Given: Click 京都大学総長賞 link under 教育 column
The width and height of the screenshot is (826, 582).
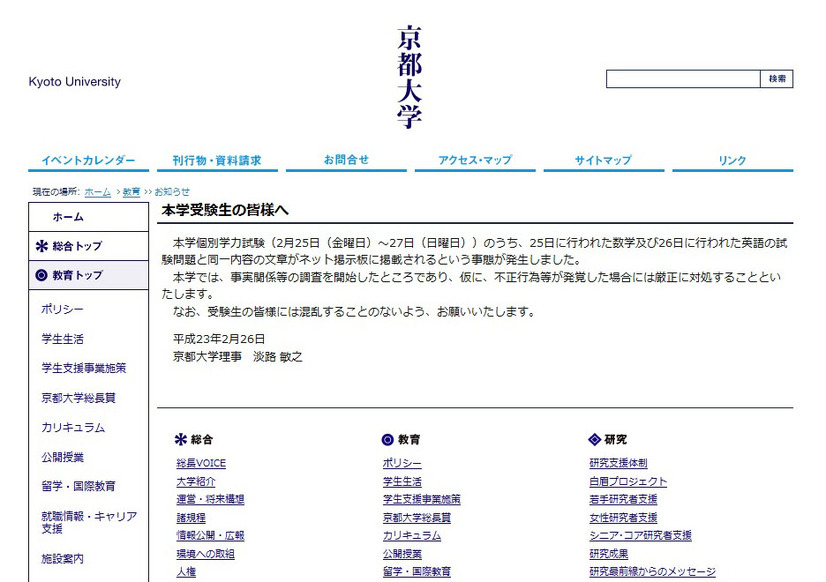Looking at the screenshot, I should click(x=417, y=518).
